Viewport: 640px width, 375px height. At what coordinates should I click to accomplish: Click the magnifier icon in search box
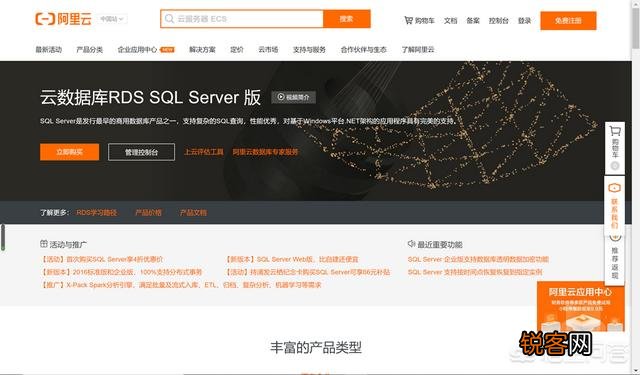click(169, 19)
